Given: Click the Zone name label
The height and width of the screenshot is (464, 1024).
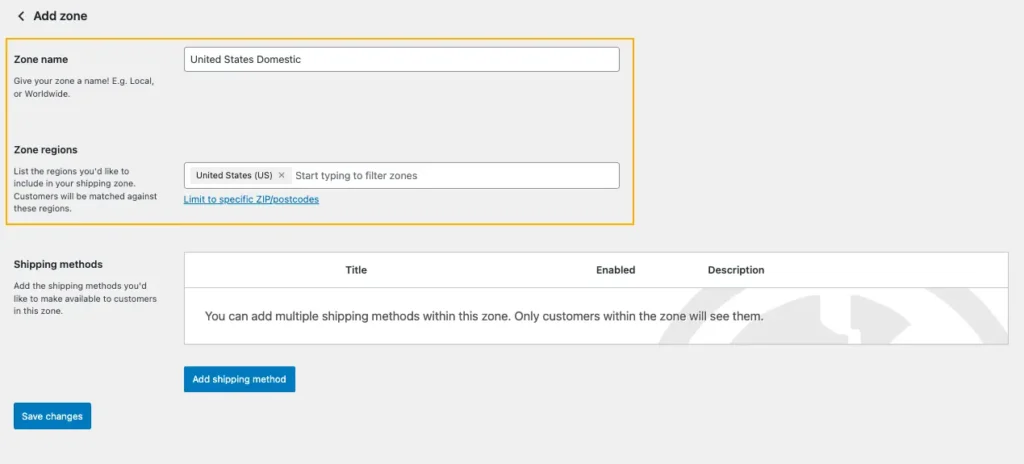Looking at the screenshot, I should pos(41,60).
